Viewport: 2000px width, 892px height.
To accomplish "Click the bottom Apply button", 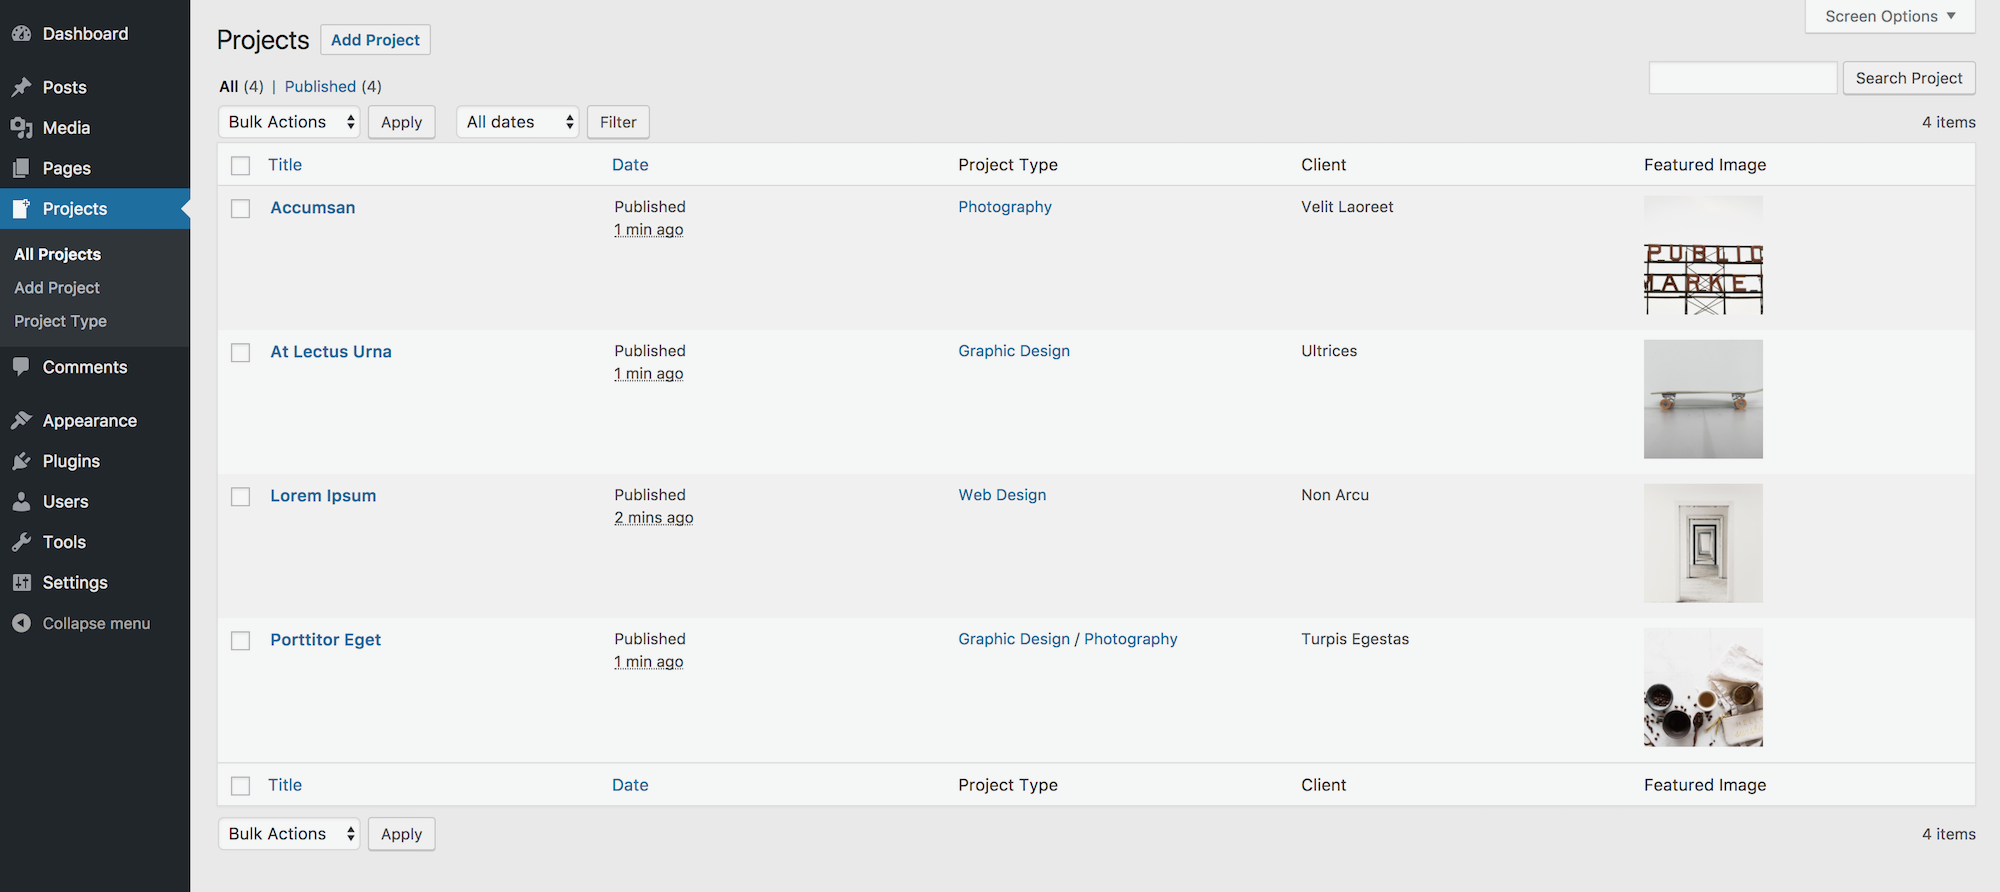I will click(x=402, y=834).
